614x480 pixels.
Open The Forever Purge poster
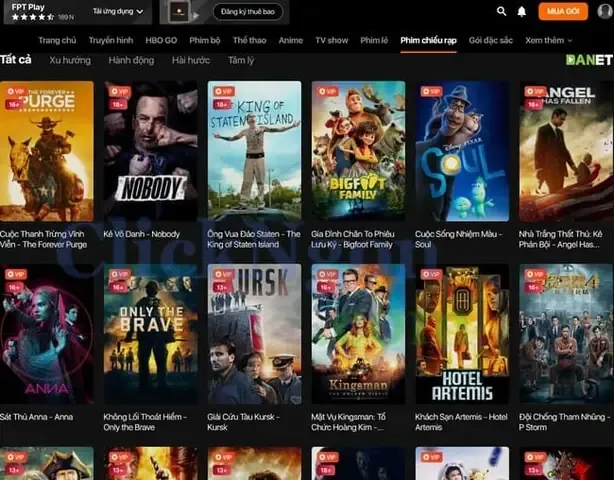click(x=47, y=151)
